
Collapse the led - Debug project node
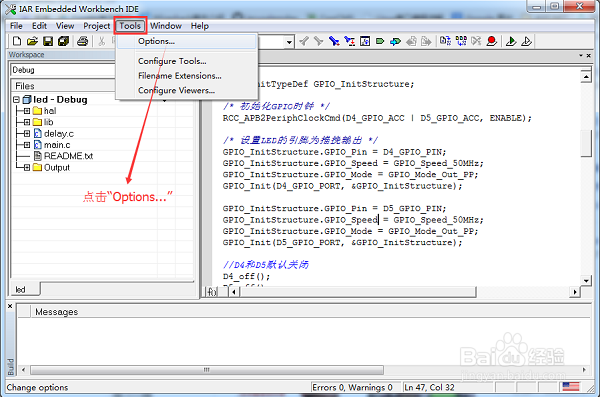(x=16, y=100)
